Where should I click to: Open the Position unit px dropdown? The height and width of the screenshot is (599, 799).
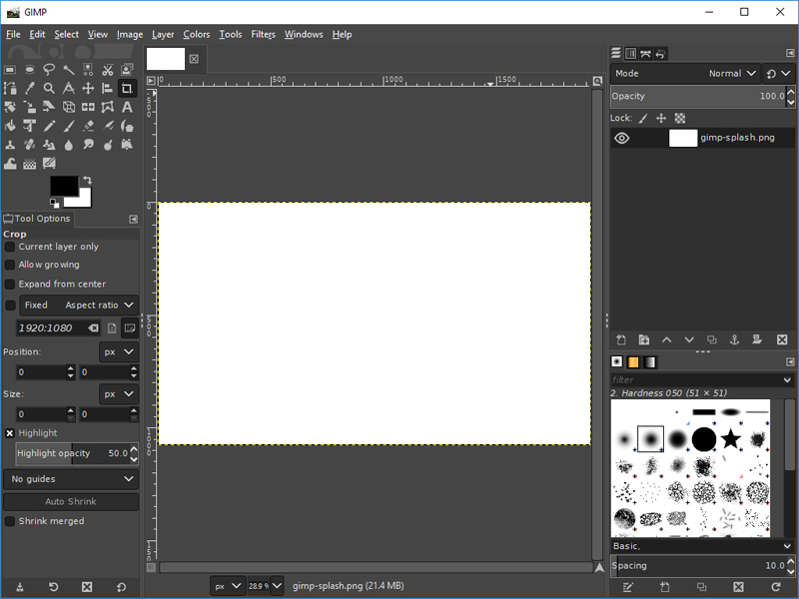pyautogui.click(x=118, y=352)
